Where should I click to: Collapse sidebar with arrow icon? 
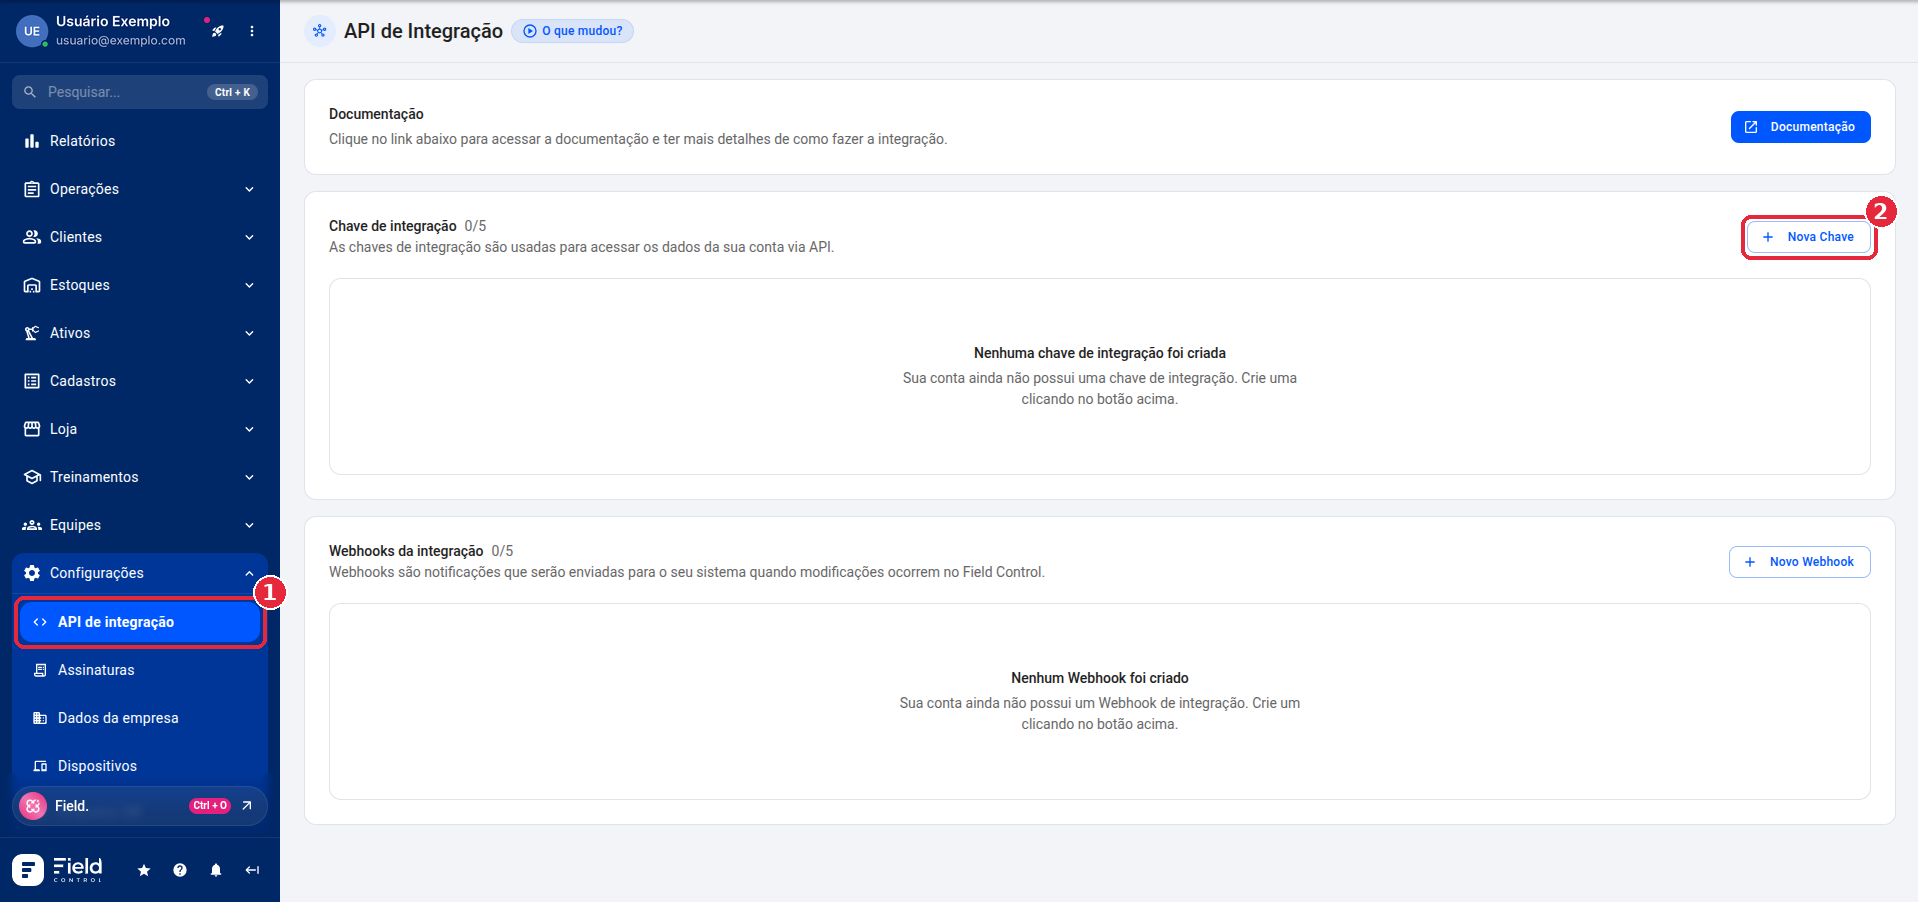(x=252, y=870)
